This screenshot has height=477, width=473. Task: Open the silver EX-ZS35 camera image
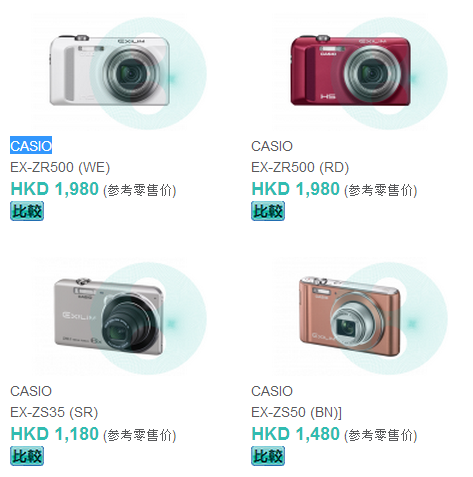pyautogui.click(x=120, y=317)
